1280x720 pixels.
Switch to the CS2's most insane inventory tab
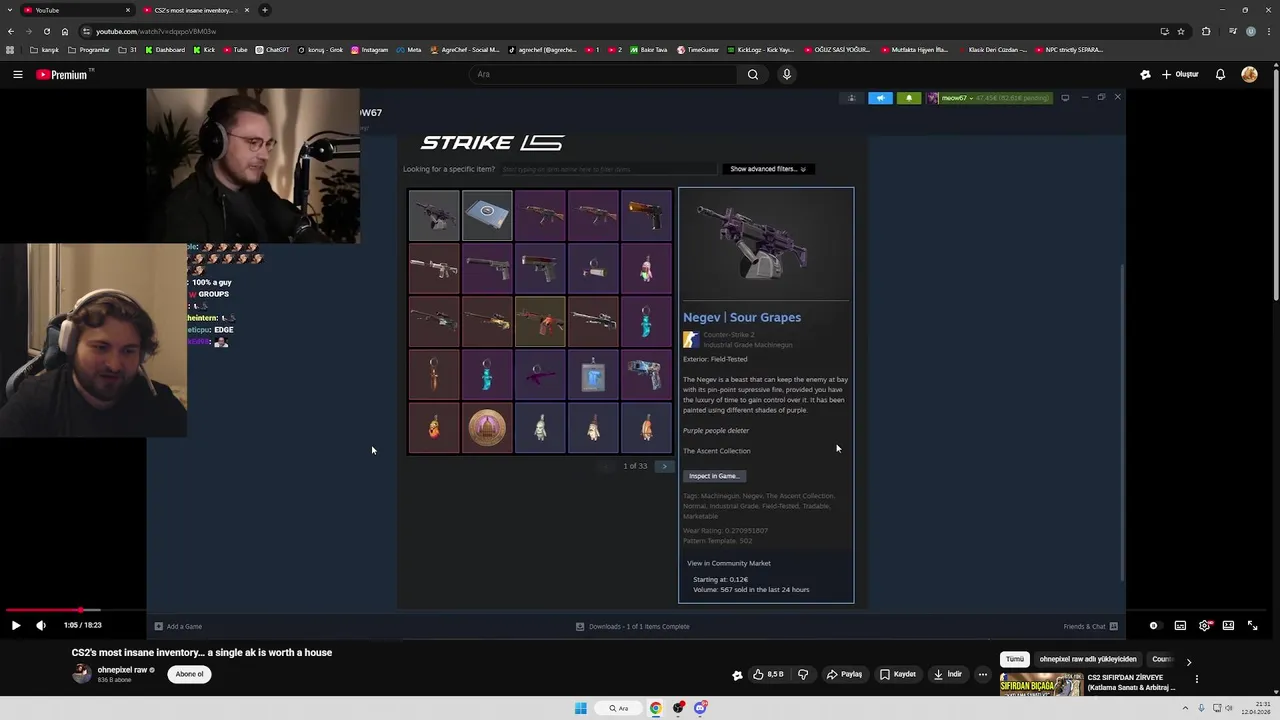[195, 10]
